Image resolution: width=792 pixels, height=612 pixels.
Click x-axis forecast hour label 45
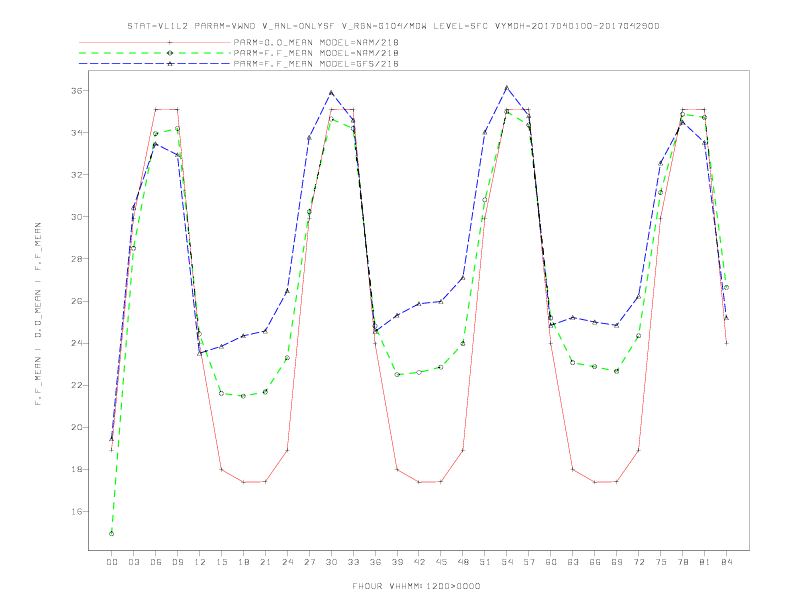[441, 562]
